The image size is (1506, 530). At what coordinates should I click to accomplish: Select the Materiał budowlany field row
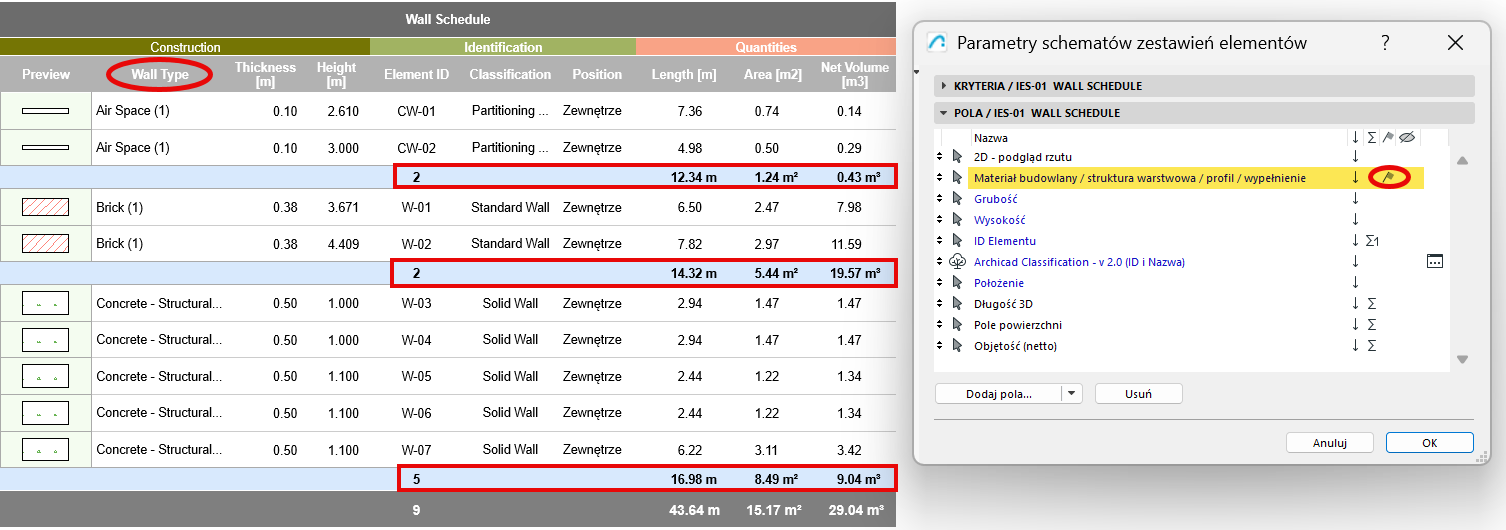coord(1195,177)
